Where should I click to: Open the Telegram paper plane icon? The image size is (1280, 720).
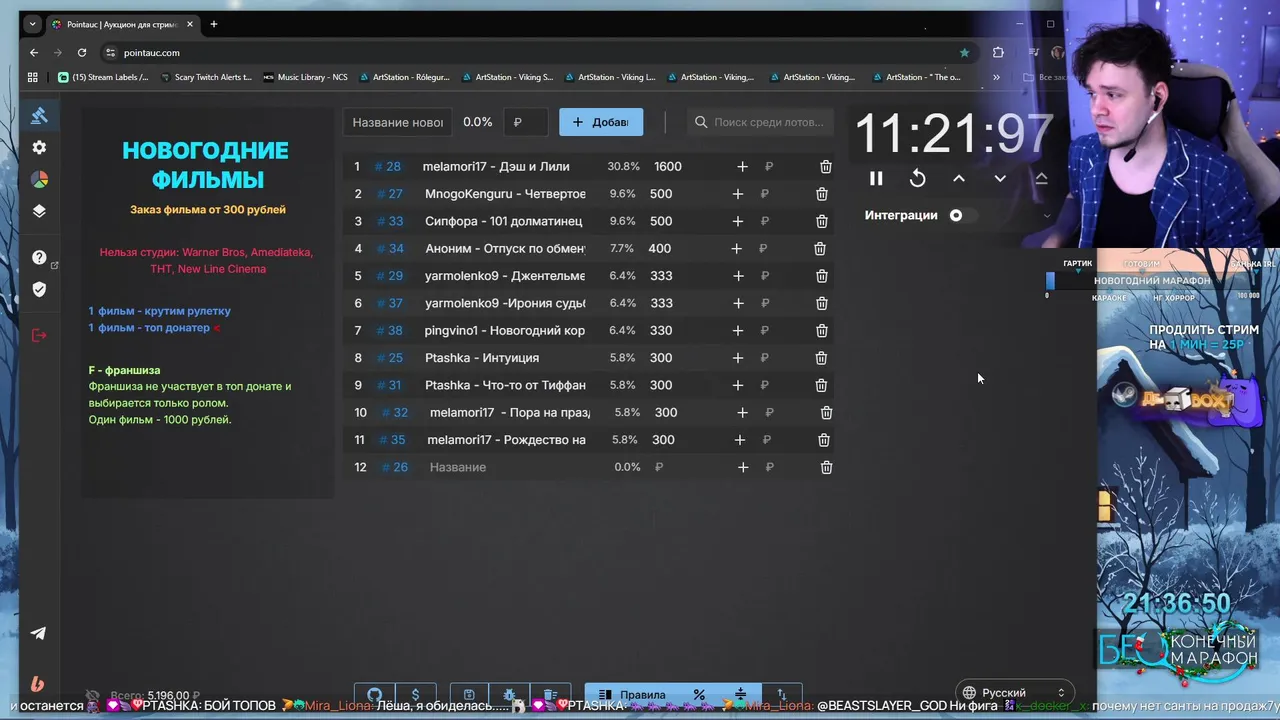coord(38,633)
